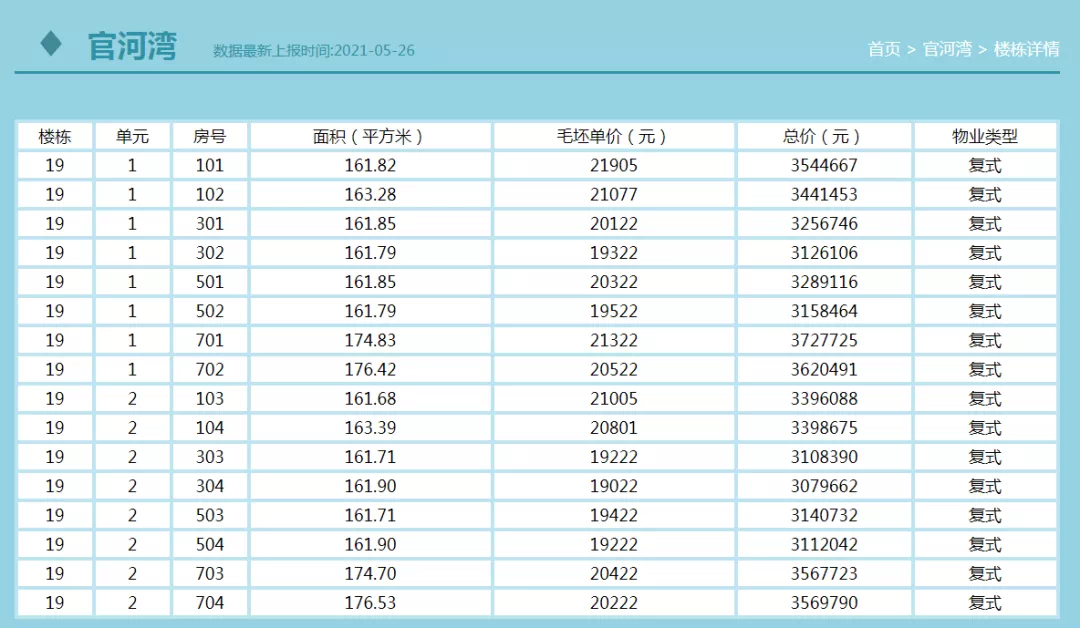Click unit price 21905
Image resolution: width=1080 pixels, height=628 pixels.
(x=614, y=165)
